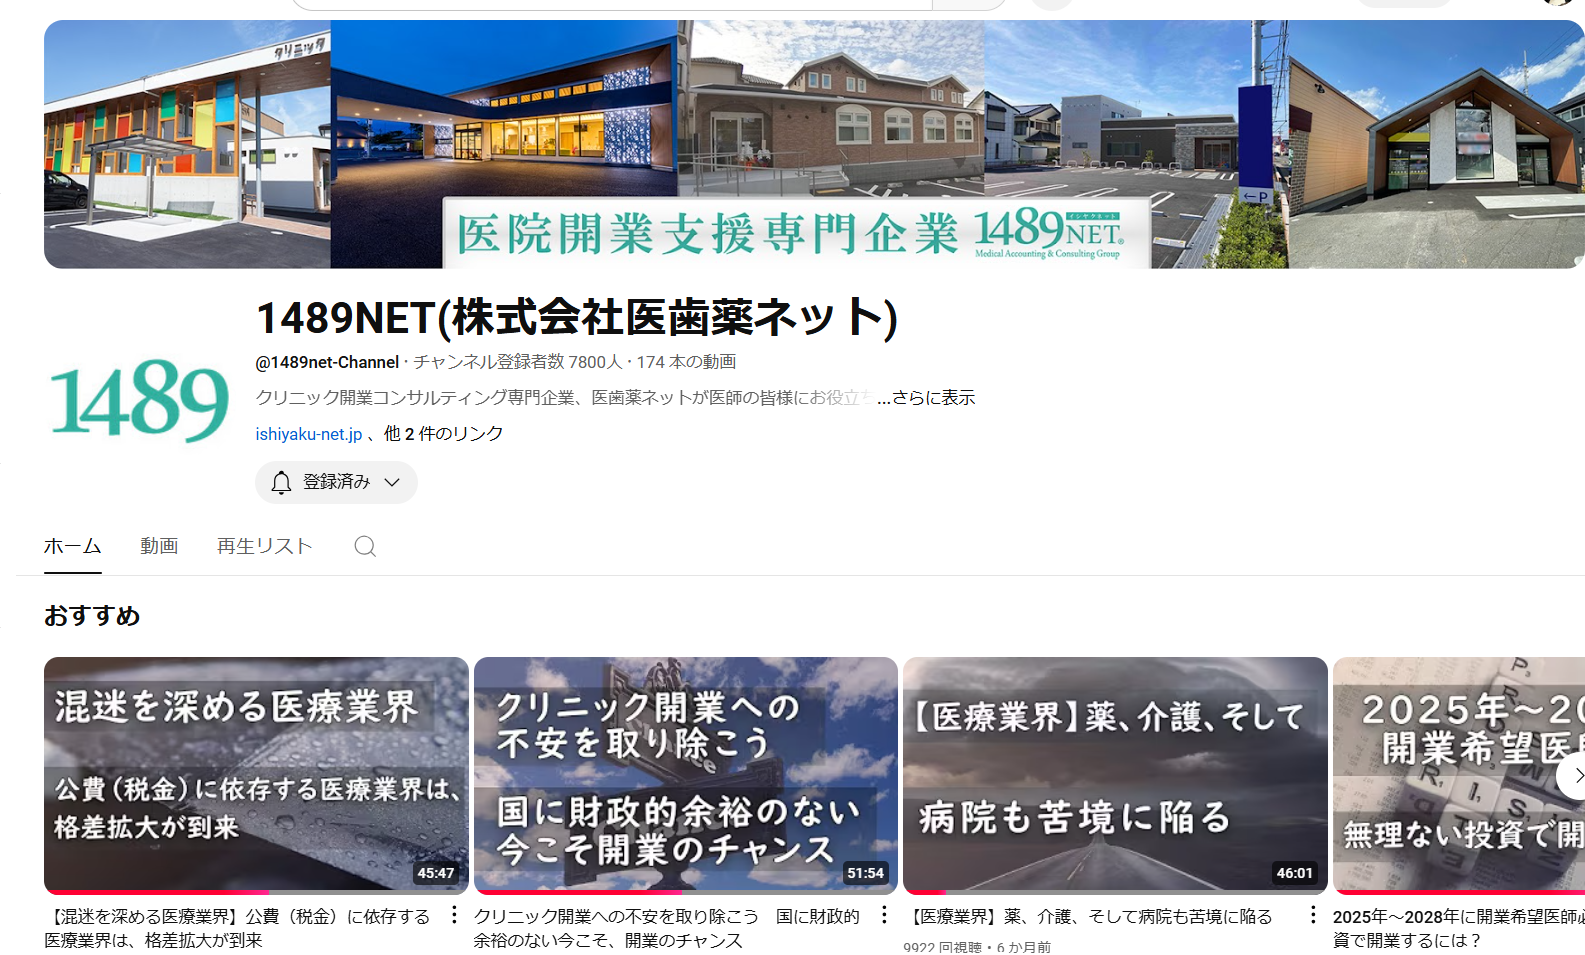Screen dimensions: 1585x955
Task: Open options menu for クリニック開業への不安 video
Action: tap(884, 915)
